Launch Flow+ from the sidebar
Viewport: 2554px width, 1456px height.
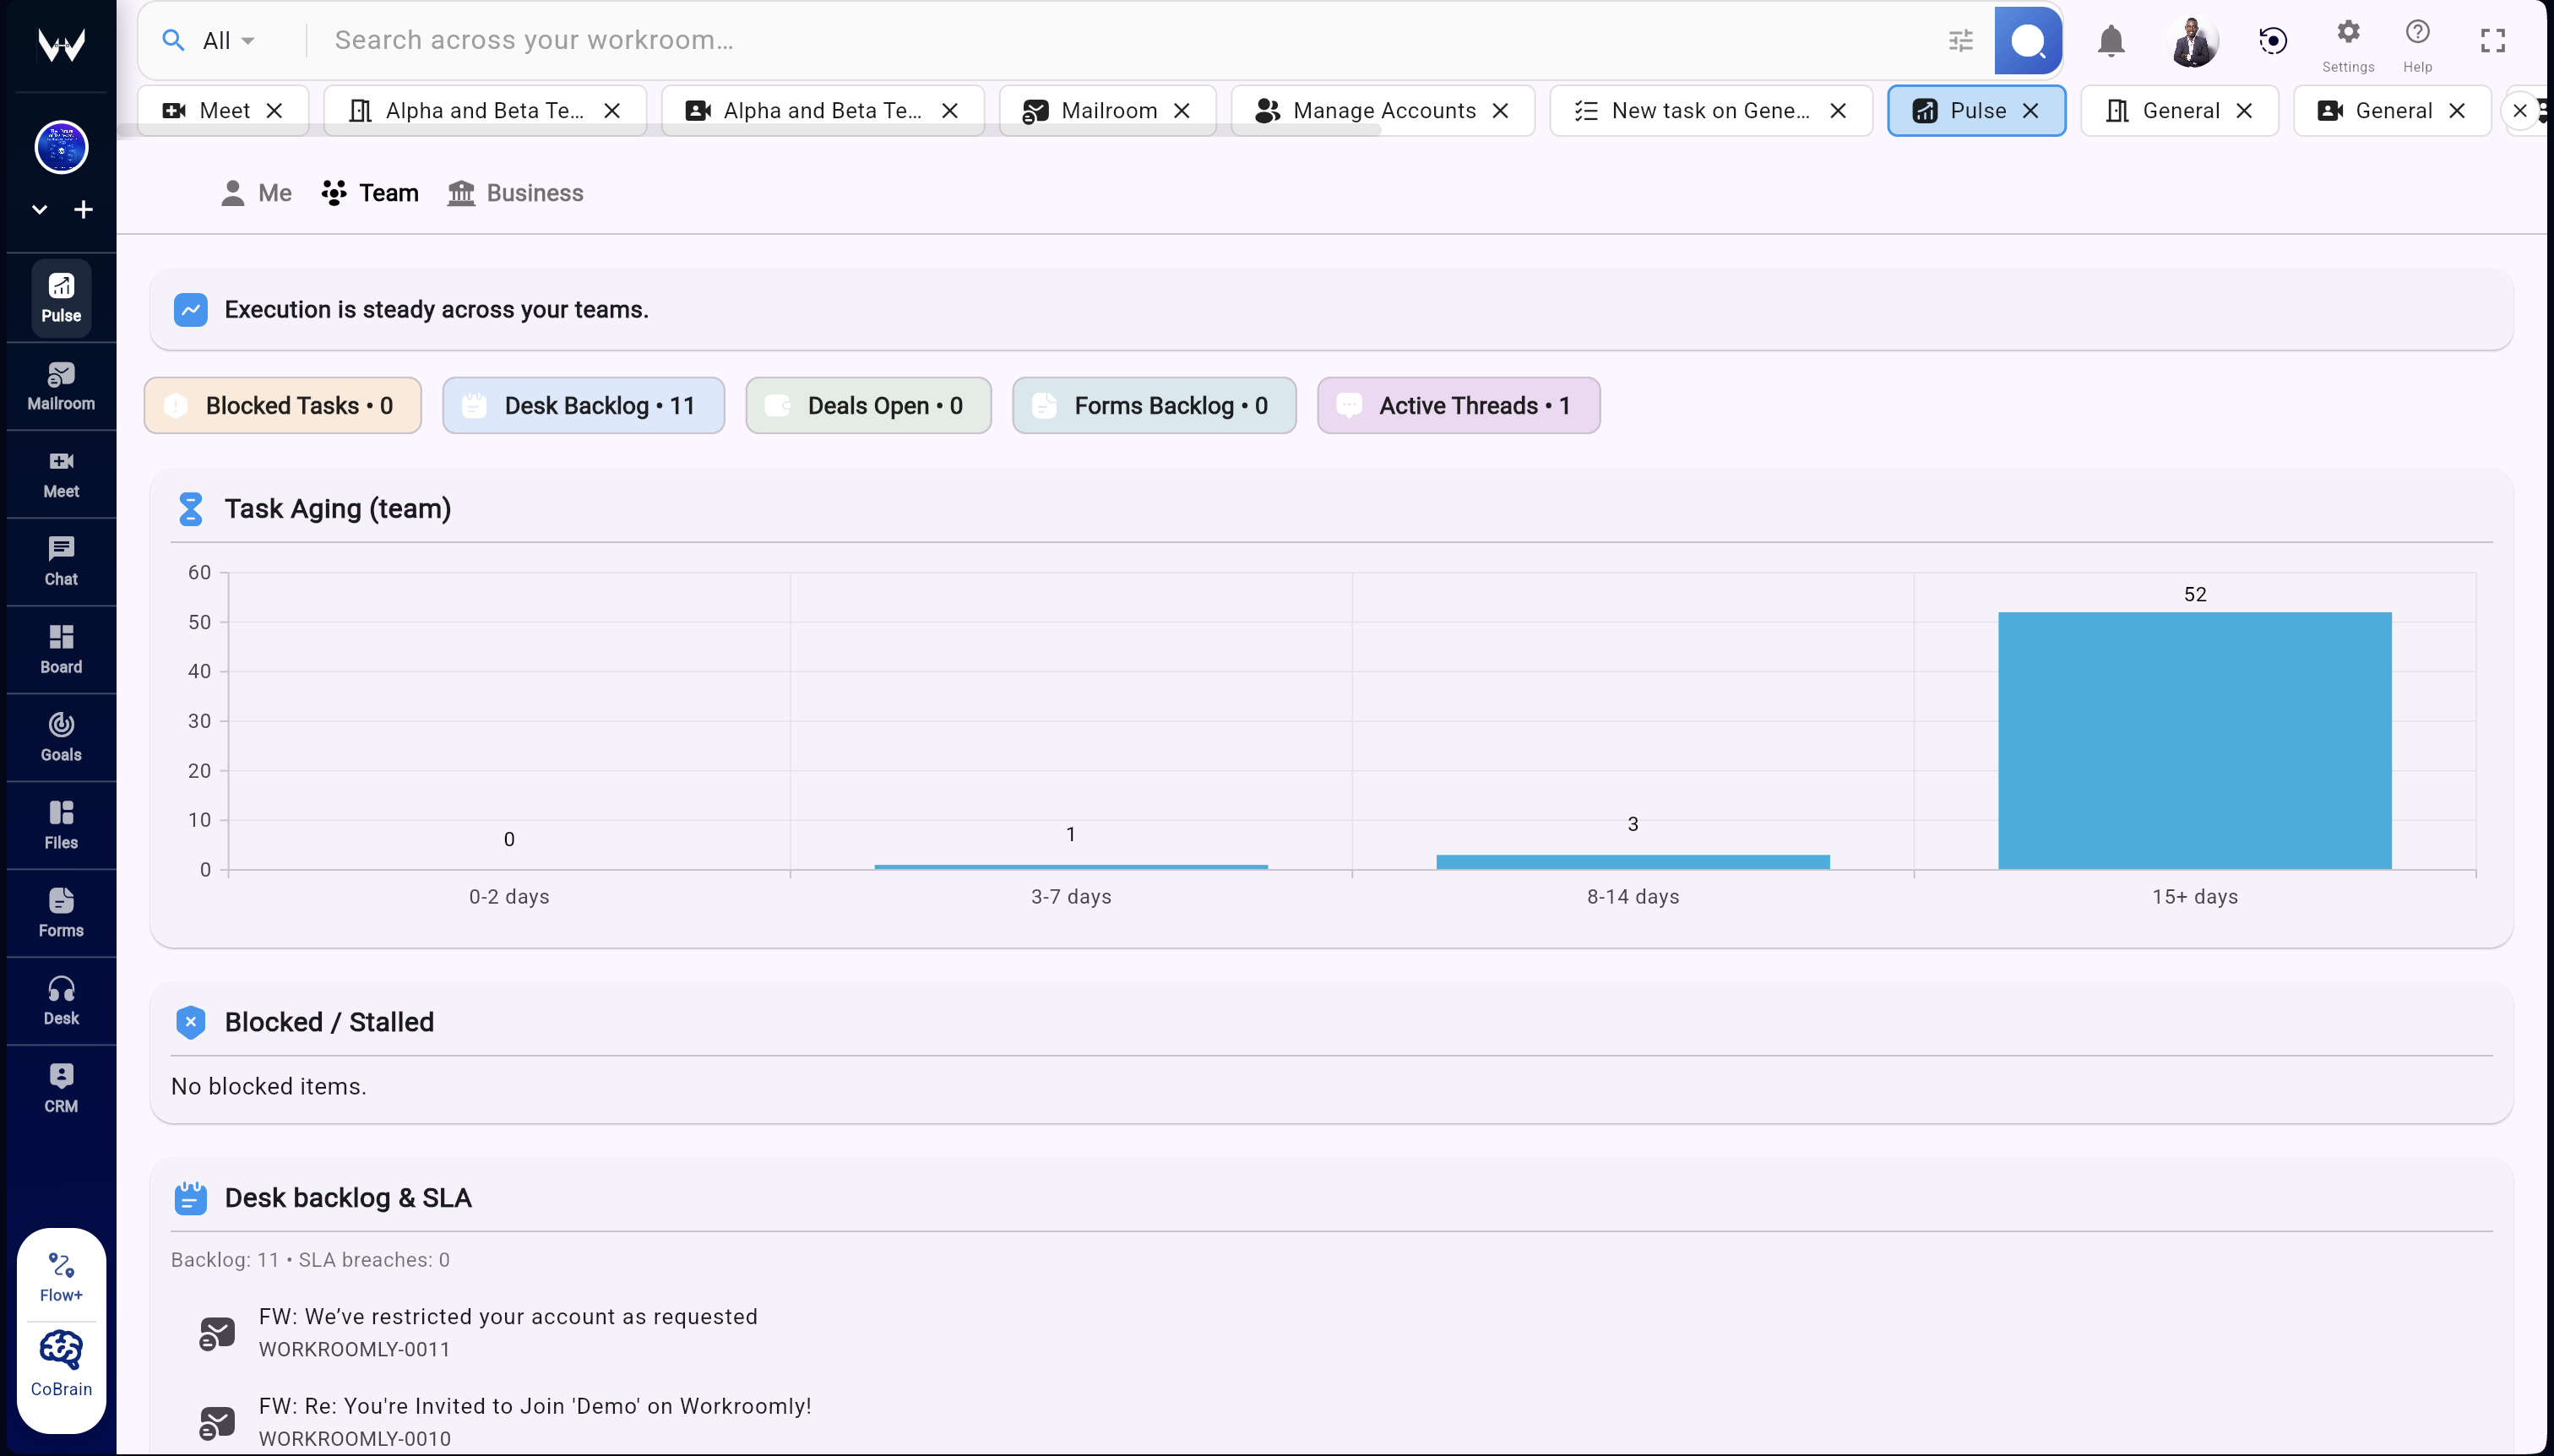[x=60, y=1274]
